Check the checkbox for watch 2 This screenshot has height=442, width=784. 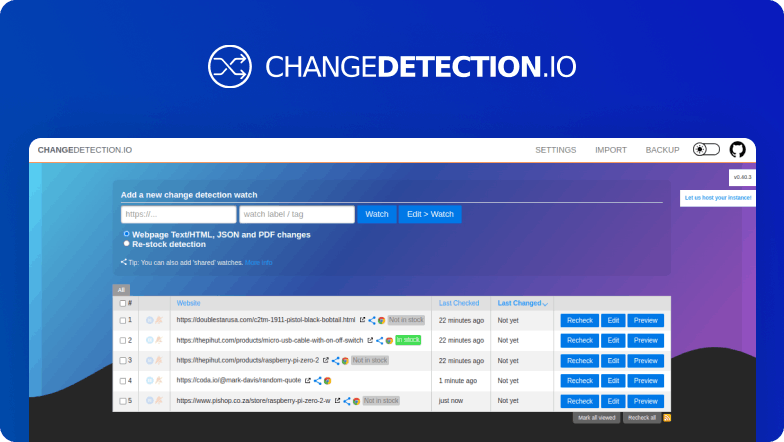point(123,341)
